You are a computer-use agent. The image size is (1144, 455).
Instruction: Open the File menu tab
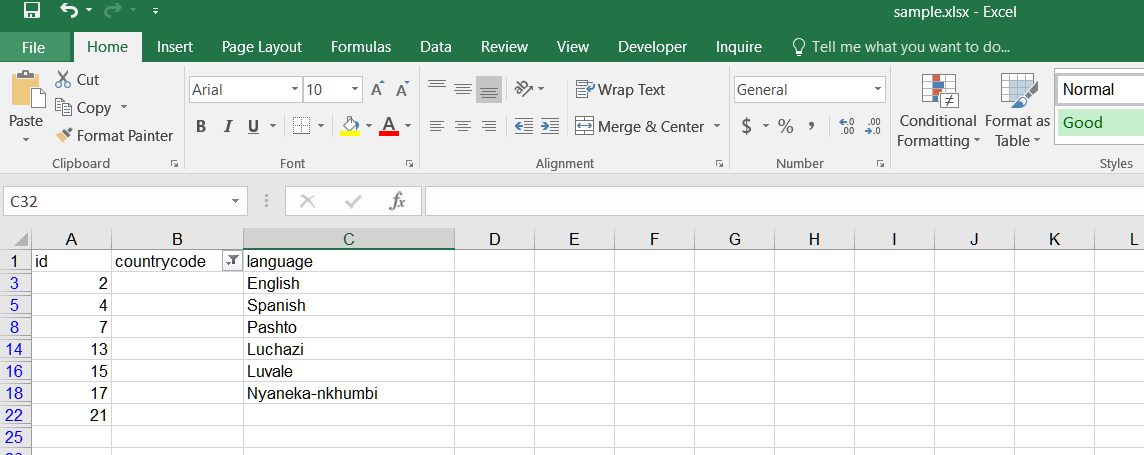(x=33, y=47)
